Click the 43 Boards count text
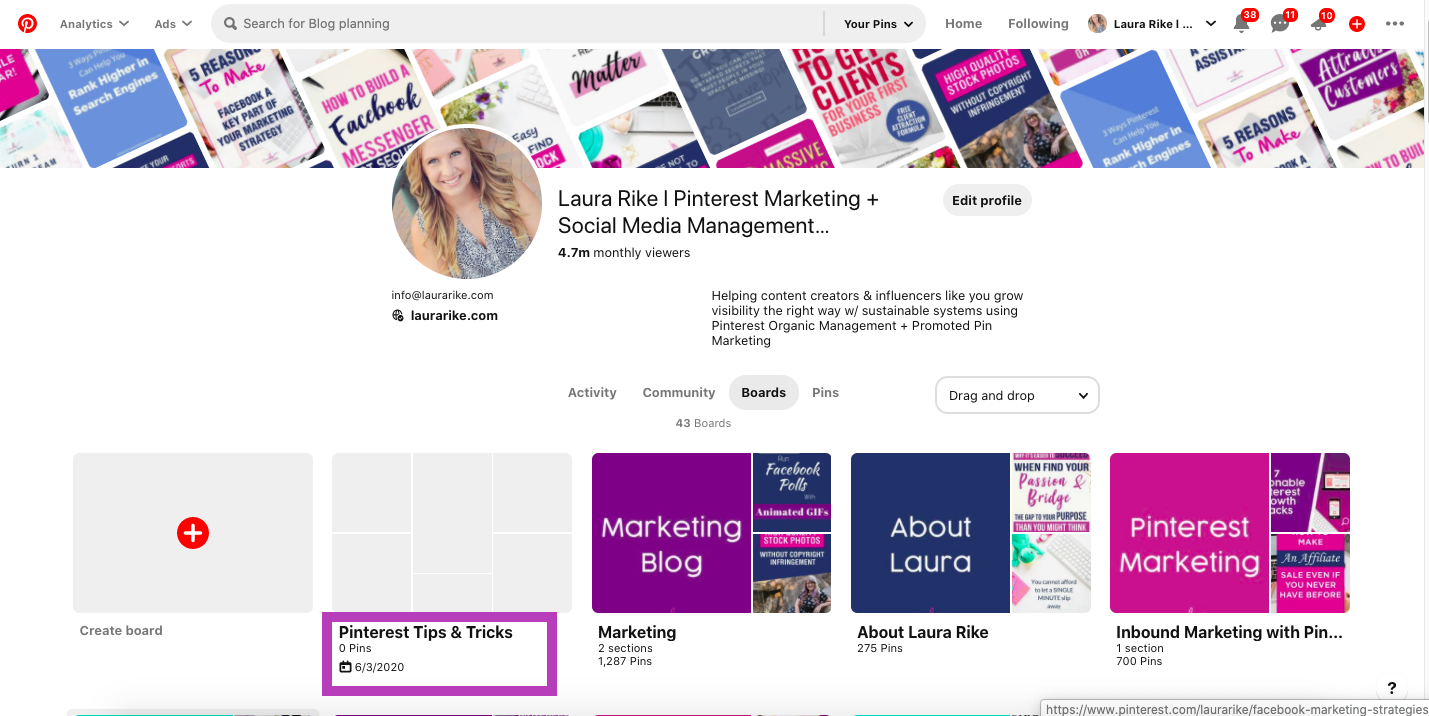 [703, 423]
